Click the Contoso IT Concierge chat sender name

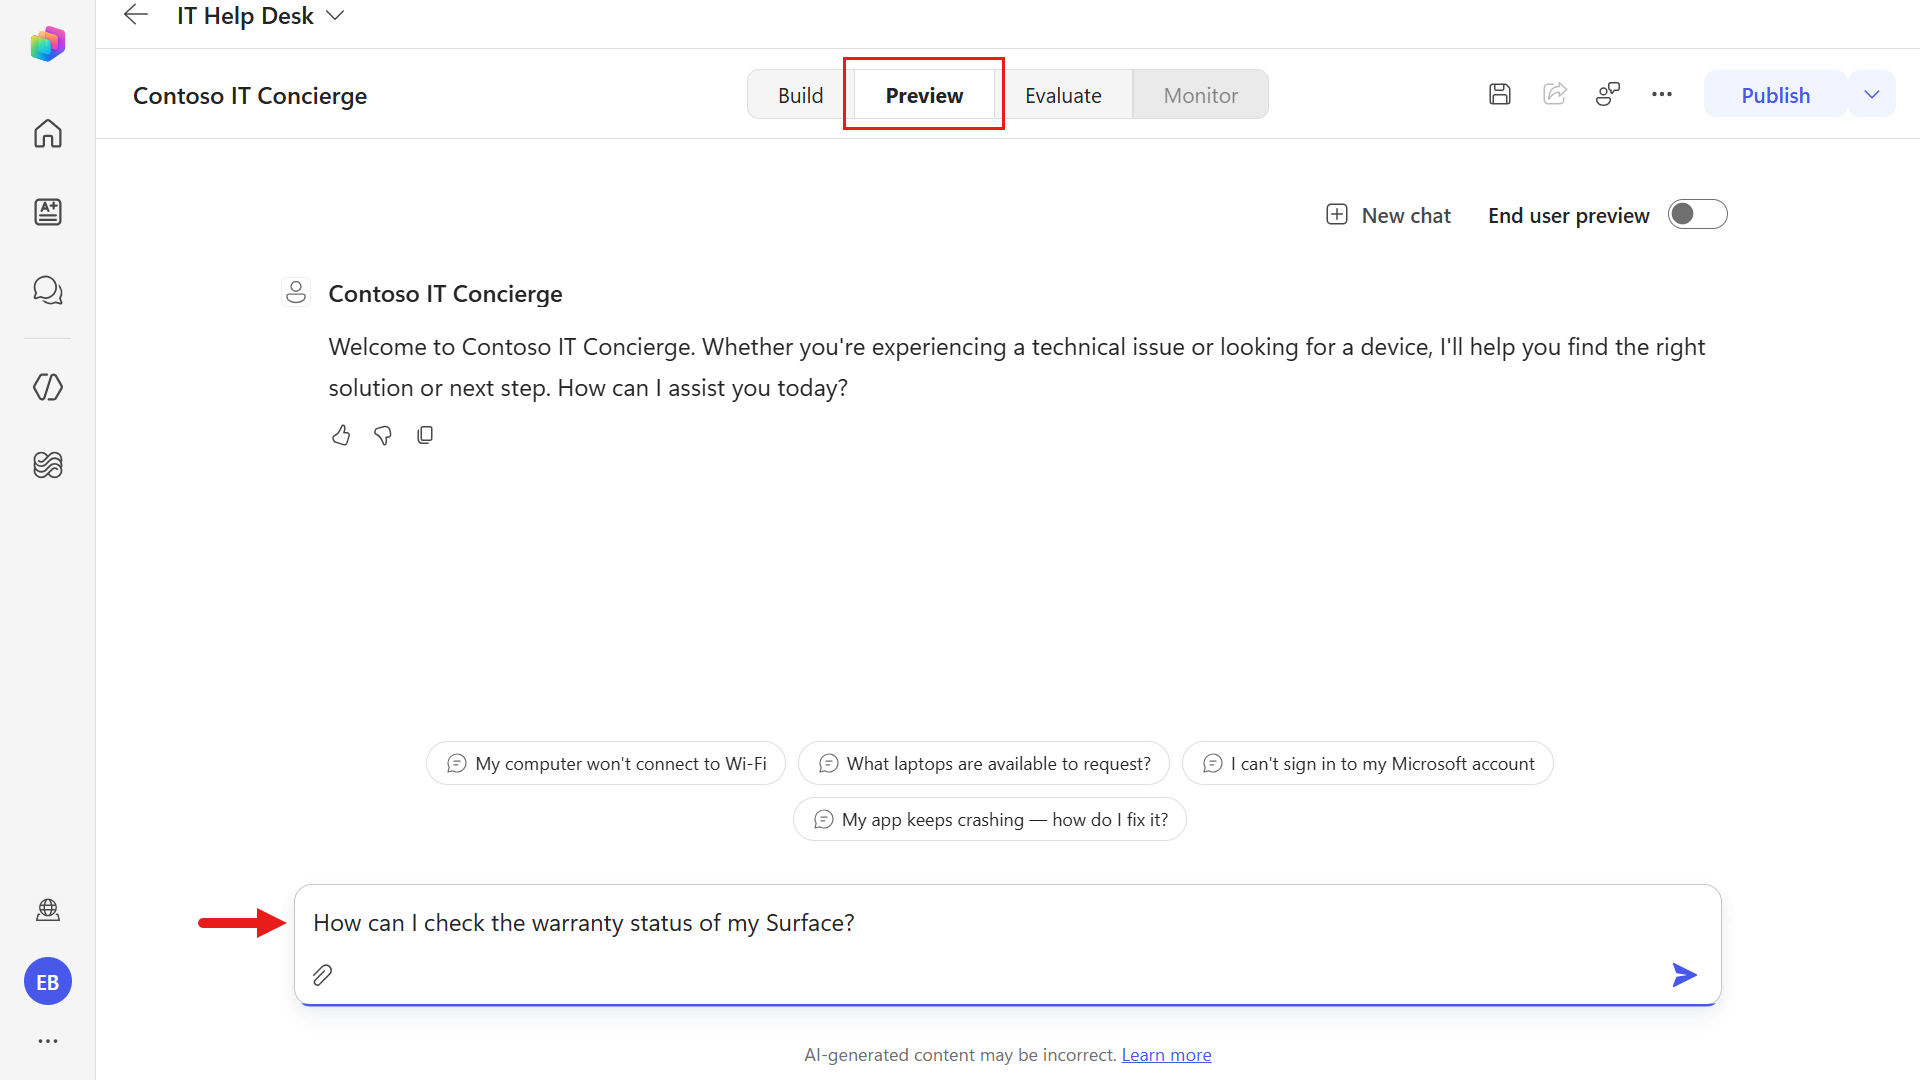point(445,293)
